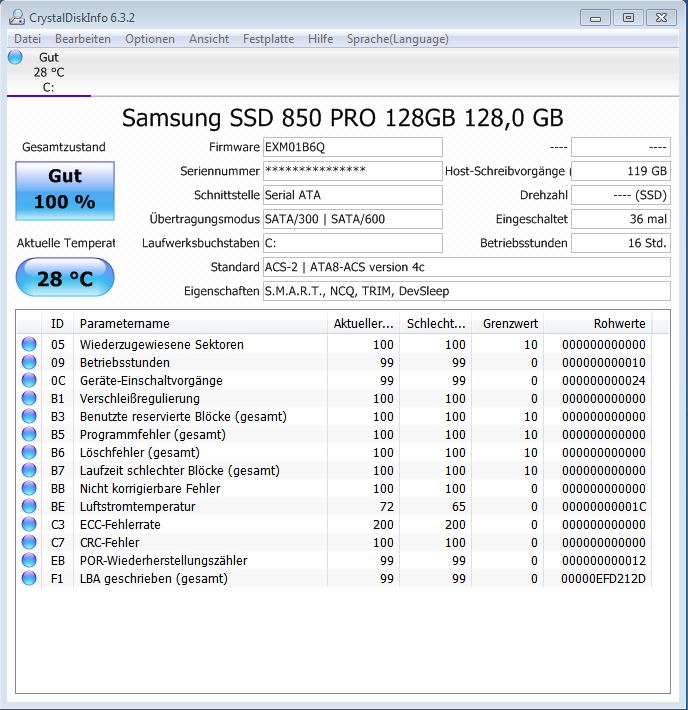Image resolution: width=688 pixels, height=710 pixels.
Task: Click the Gesamtzustand label
Action: 64,147
